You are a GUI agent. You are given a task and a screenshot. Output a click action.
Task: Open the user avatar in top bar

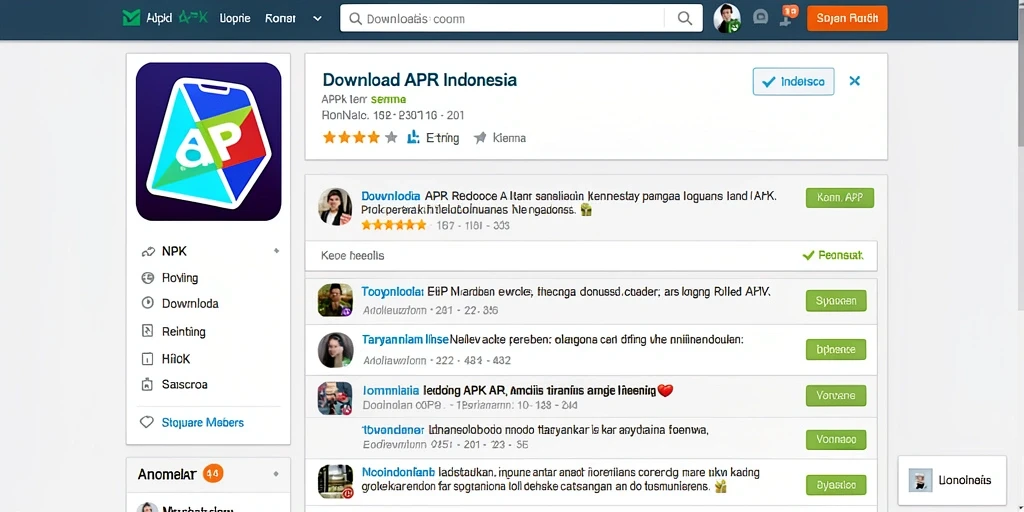727,18
